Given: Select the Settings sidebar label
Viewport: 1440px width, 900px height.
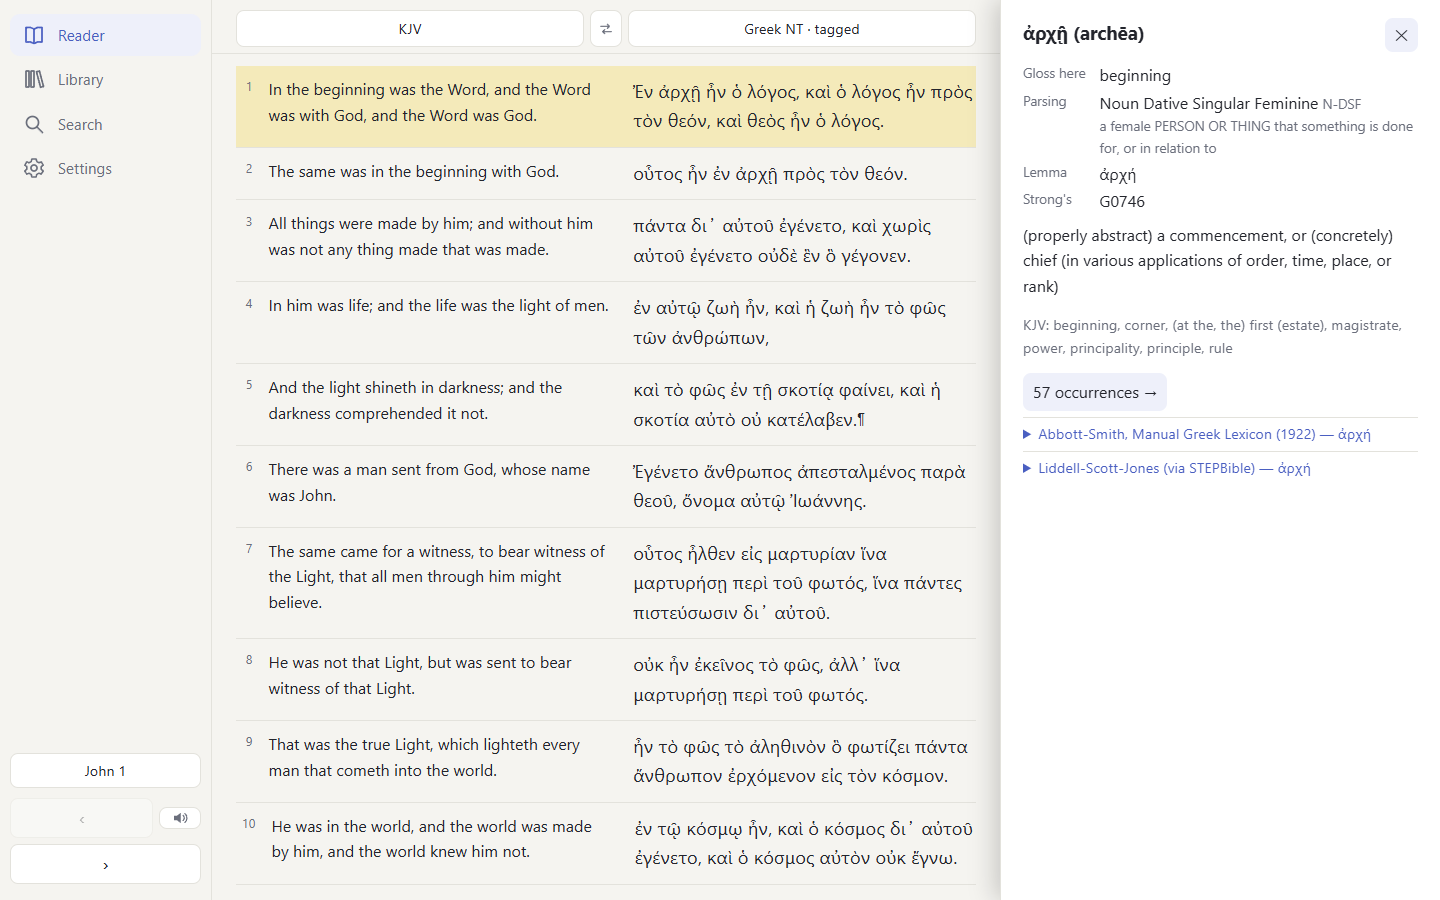Looking at the screenshot, I should [x=85, y=169].
